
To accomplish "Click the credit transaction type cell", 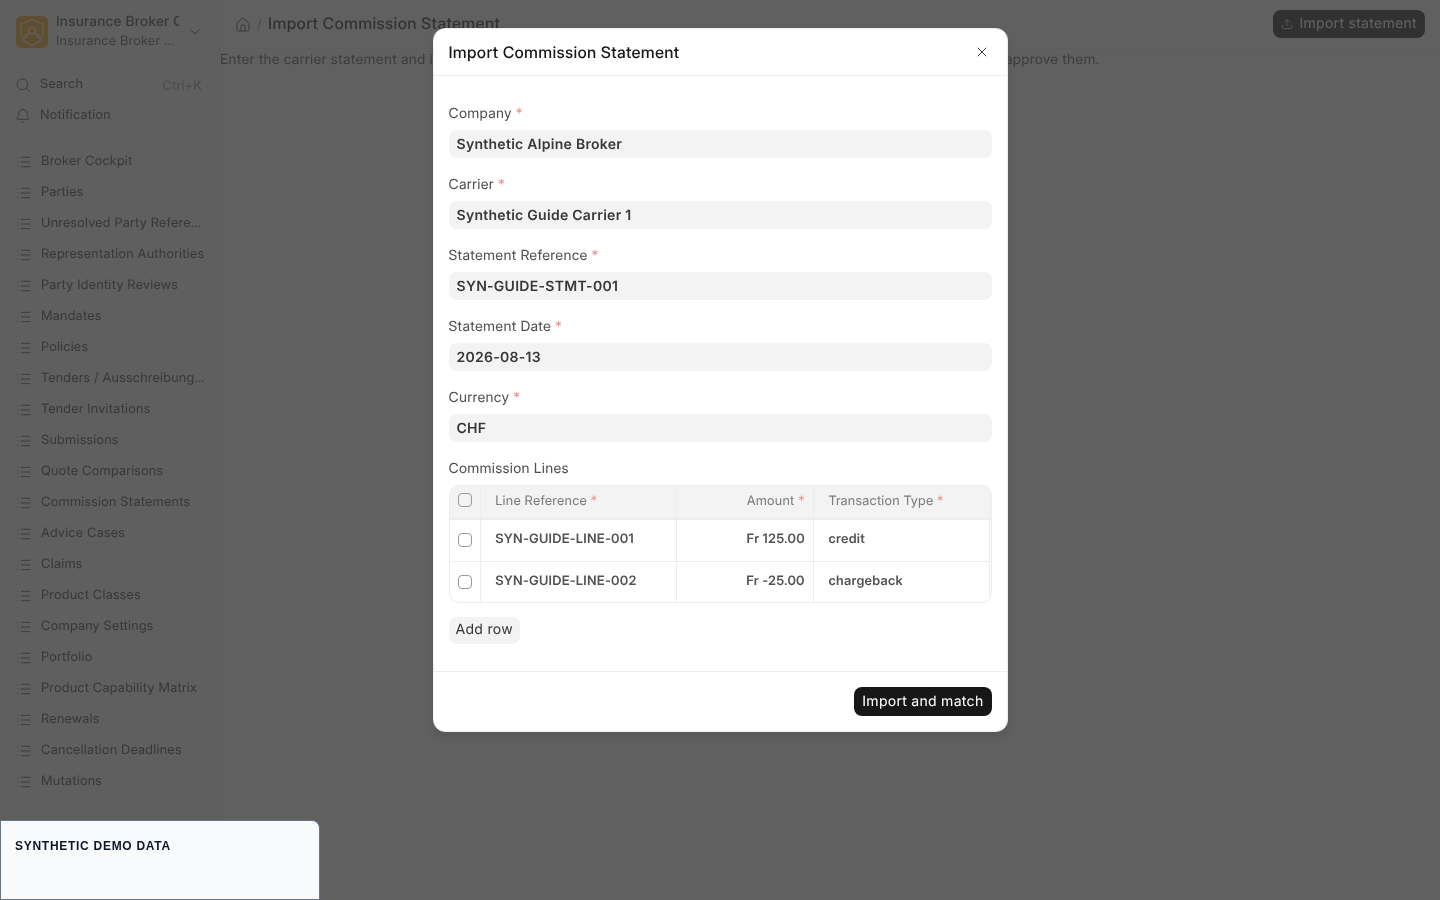I will coord(902,539).
